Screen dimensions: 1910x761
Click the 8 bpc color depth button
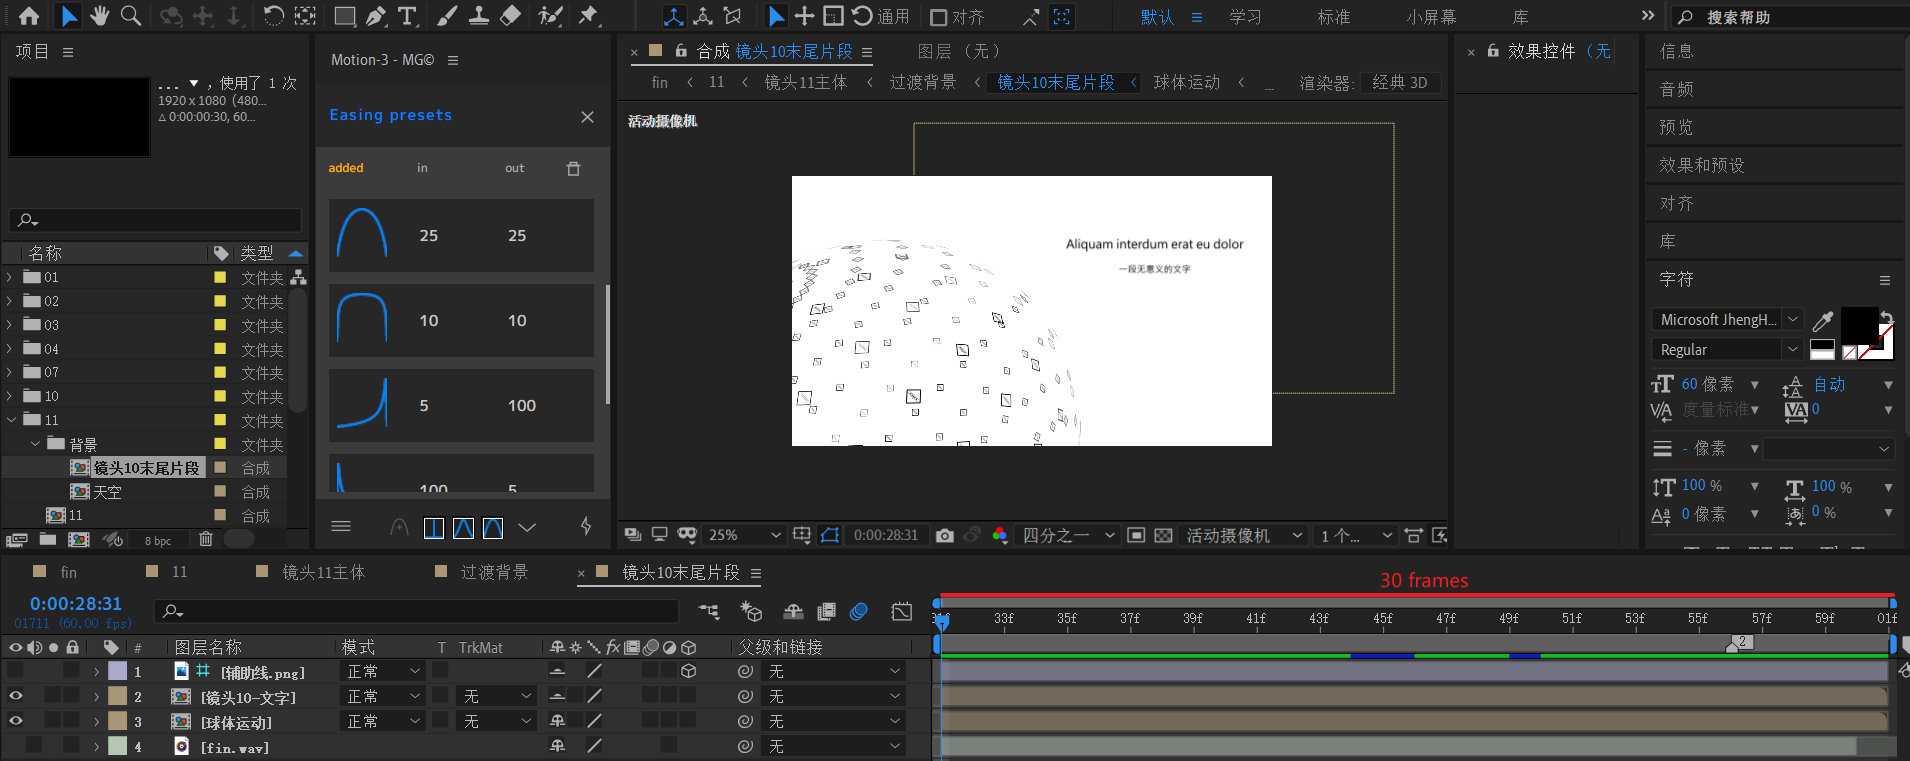point(158,541)
